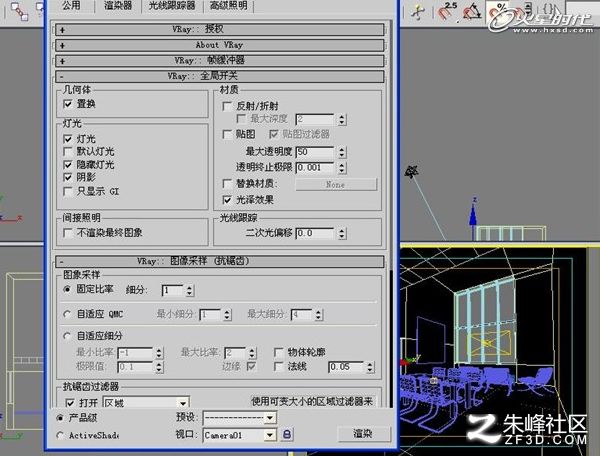Select the ActiveShade radio button

[60, 435]
